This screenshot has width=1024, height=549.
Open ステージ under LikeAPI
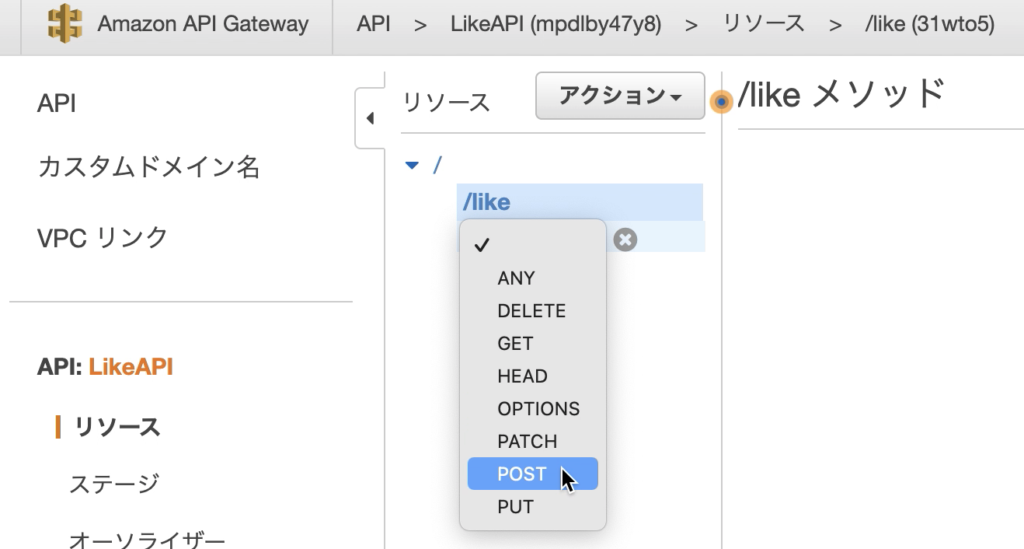114,484
